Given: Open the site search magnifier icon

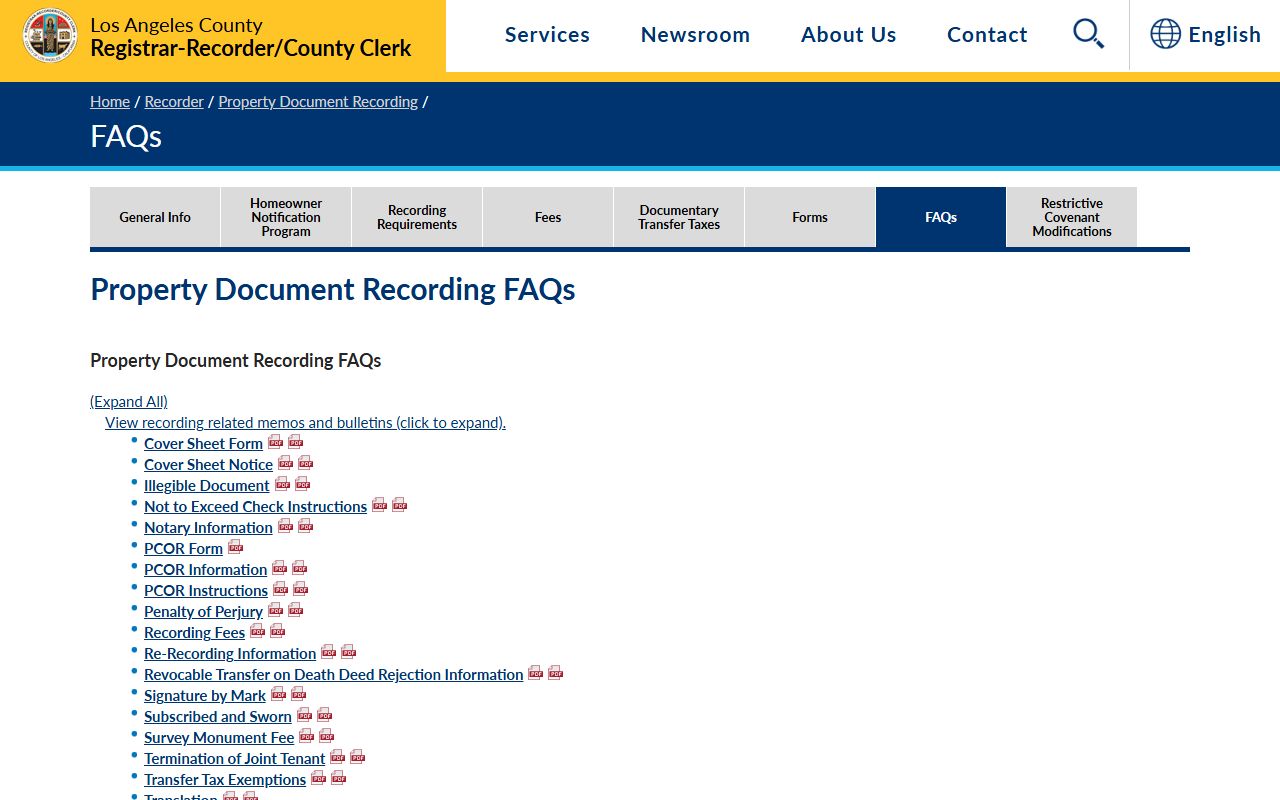Looking at the screenshot, I should click(1088, 34).
